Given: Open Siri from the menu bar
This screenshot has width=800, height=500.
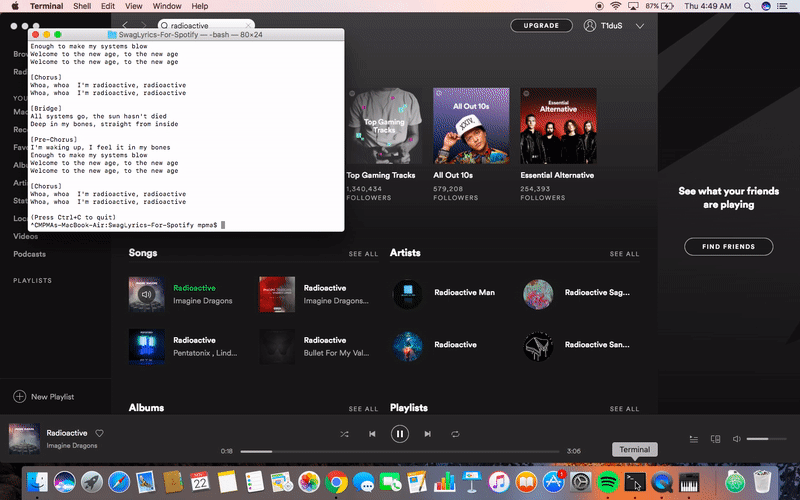Looking at the screenshot, I should coord(765,6).
